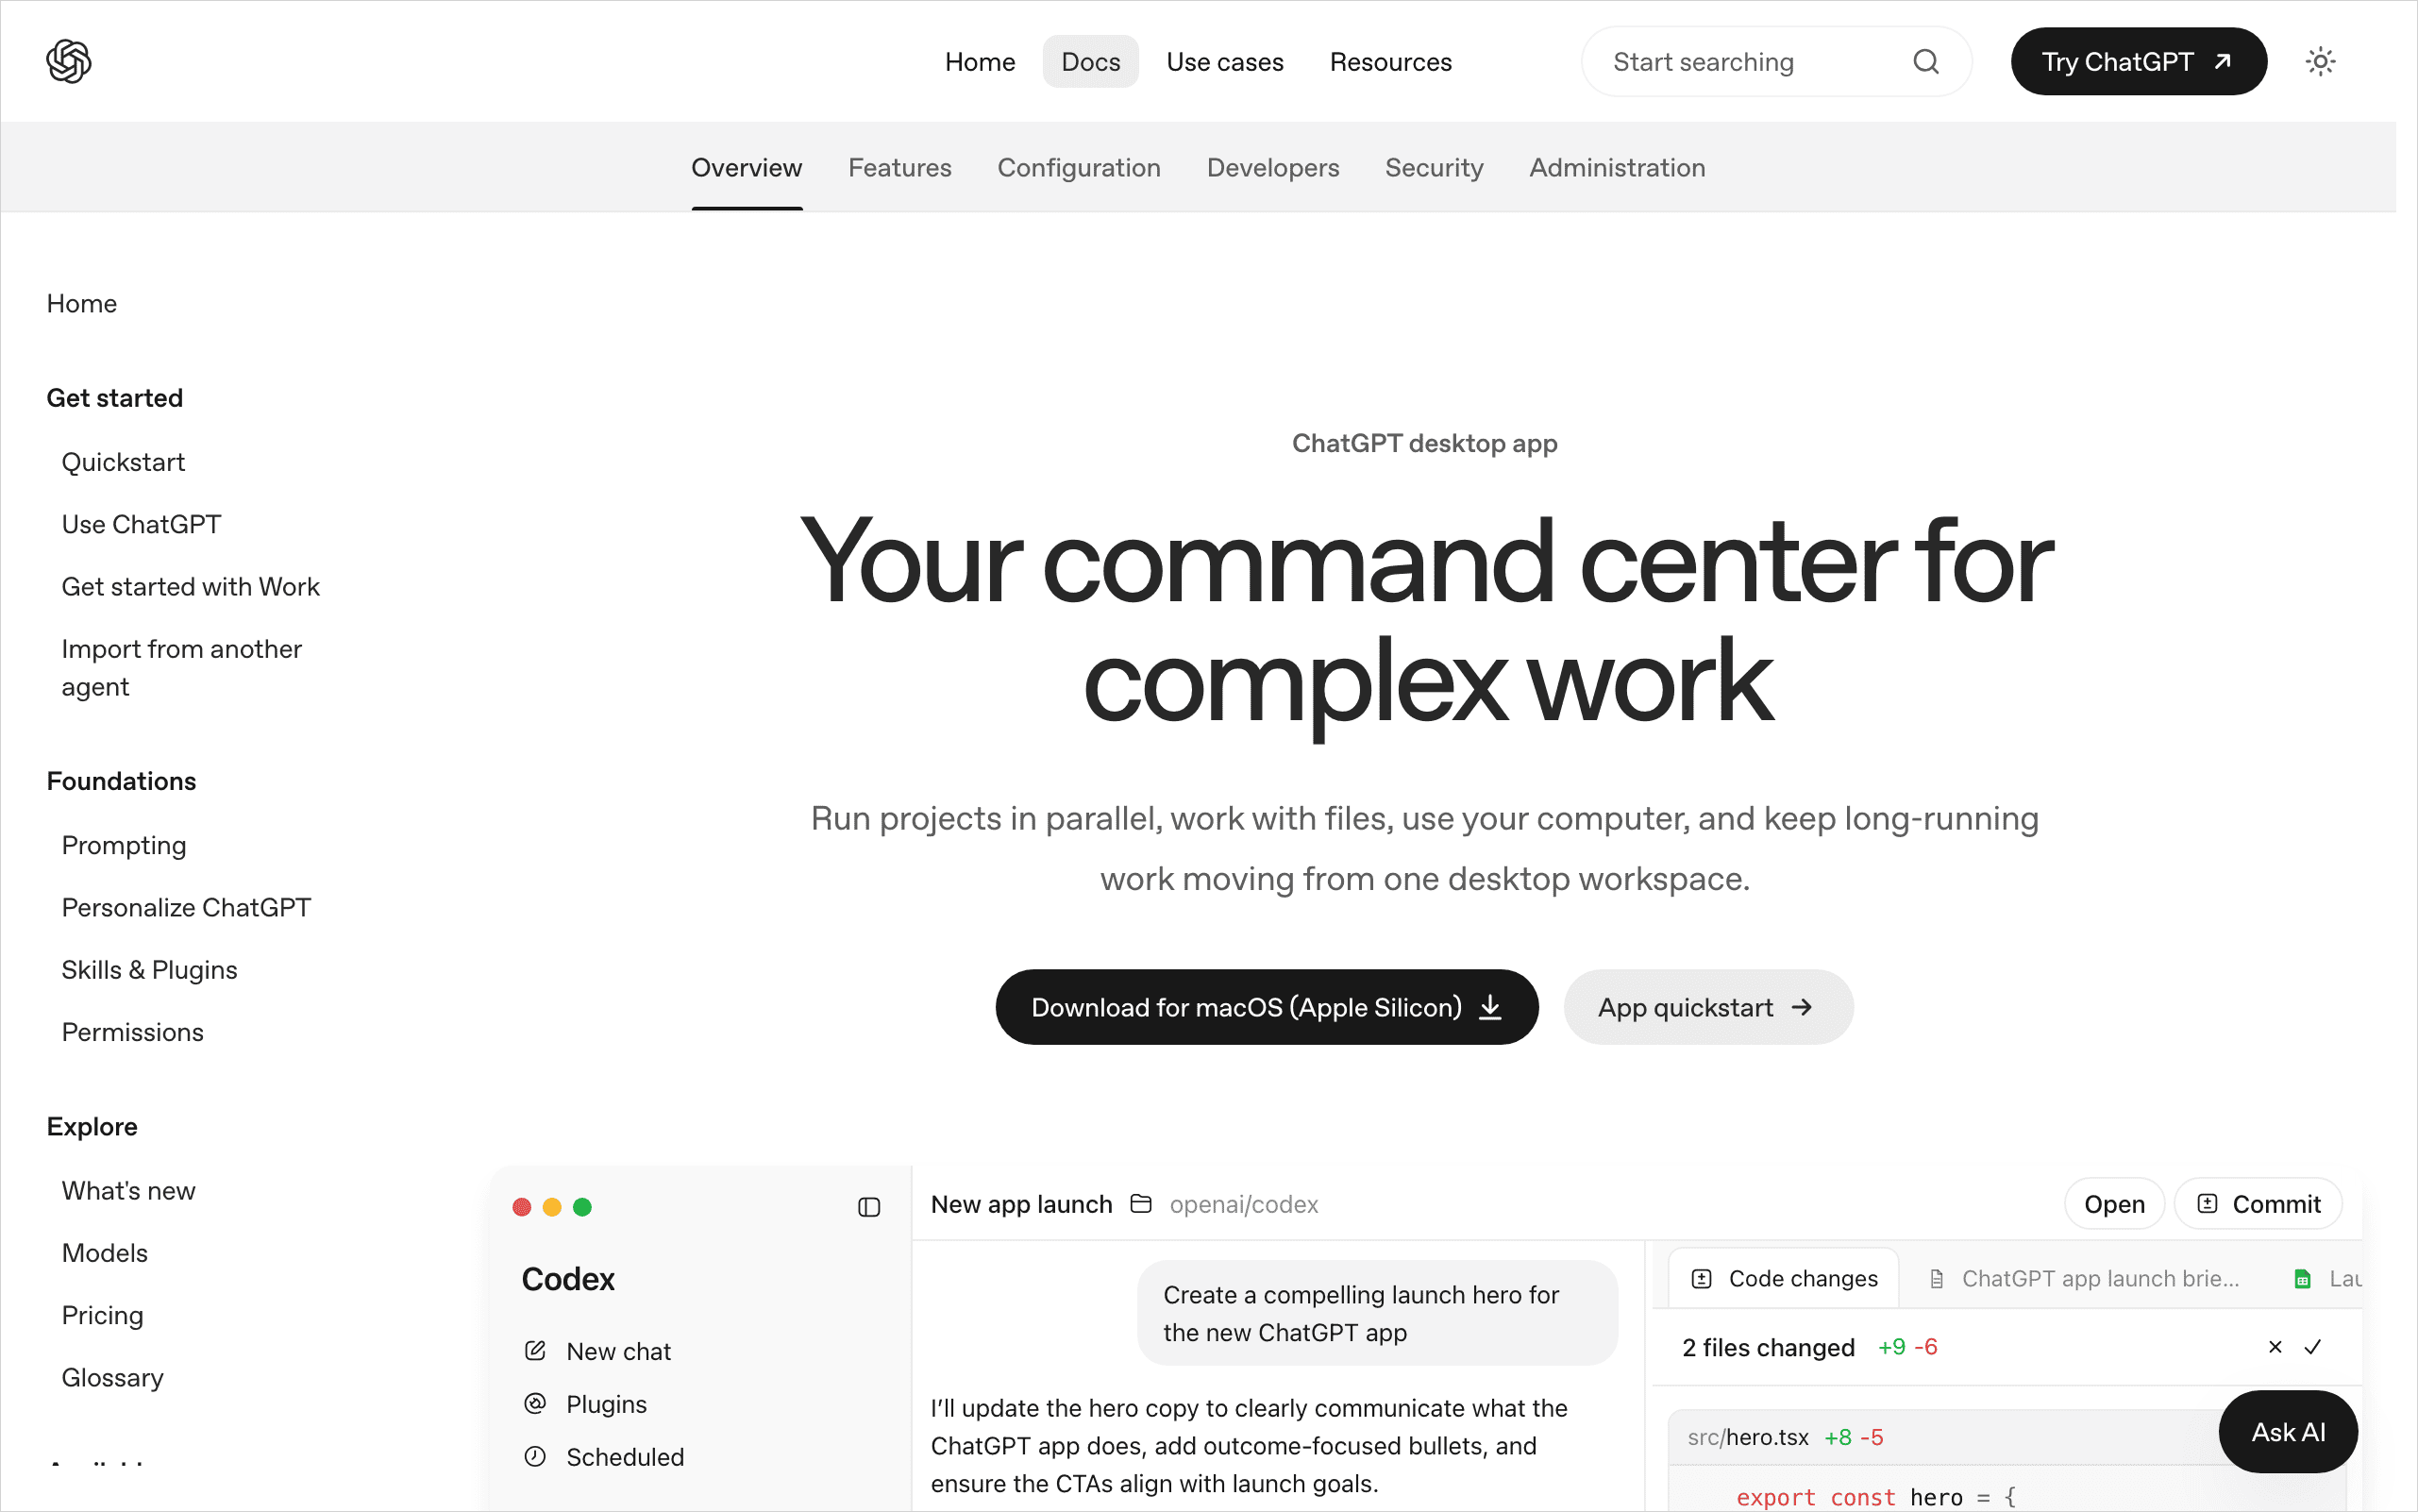The image size is (2418, 1512).
Task: Reject changes with the X icon
Action: pos(2275,1347)
